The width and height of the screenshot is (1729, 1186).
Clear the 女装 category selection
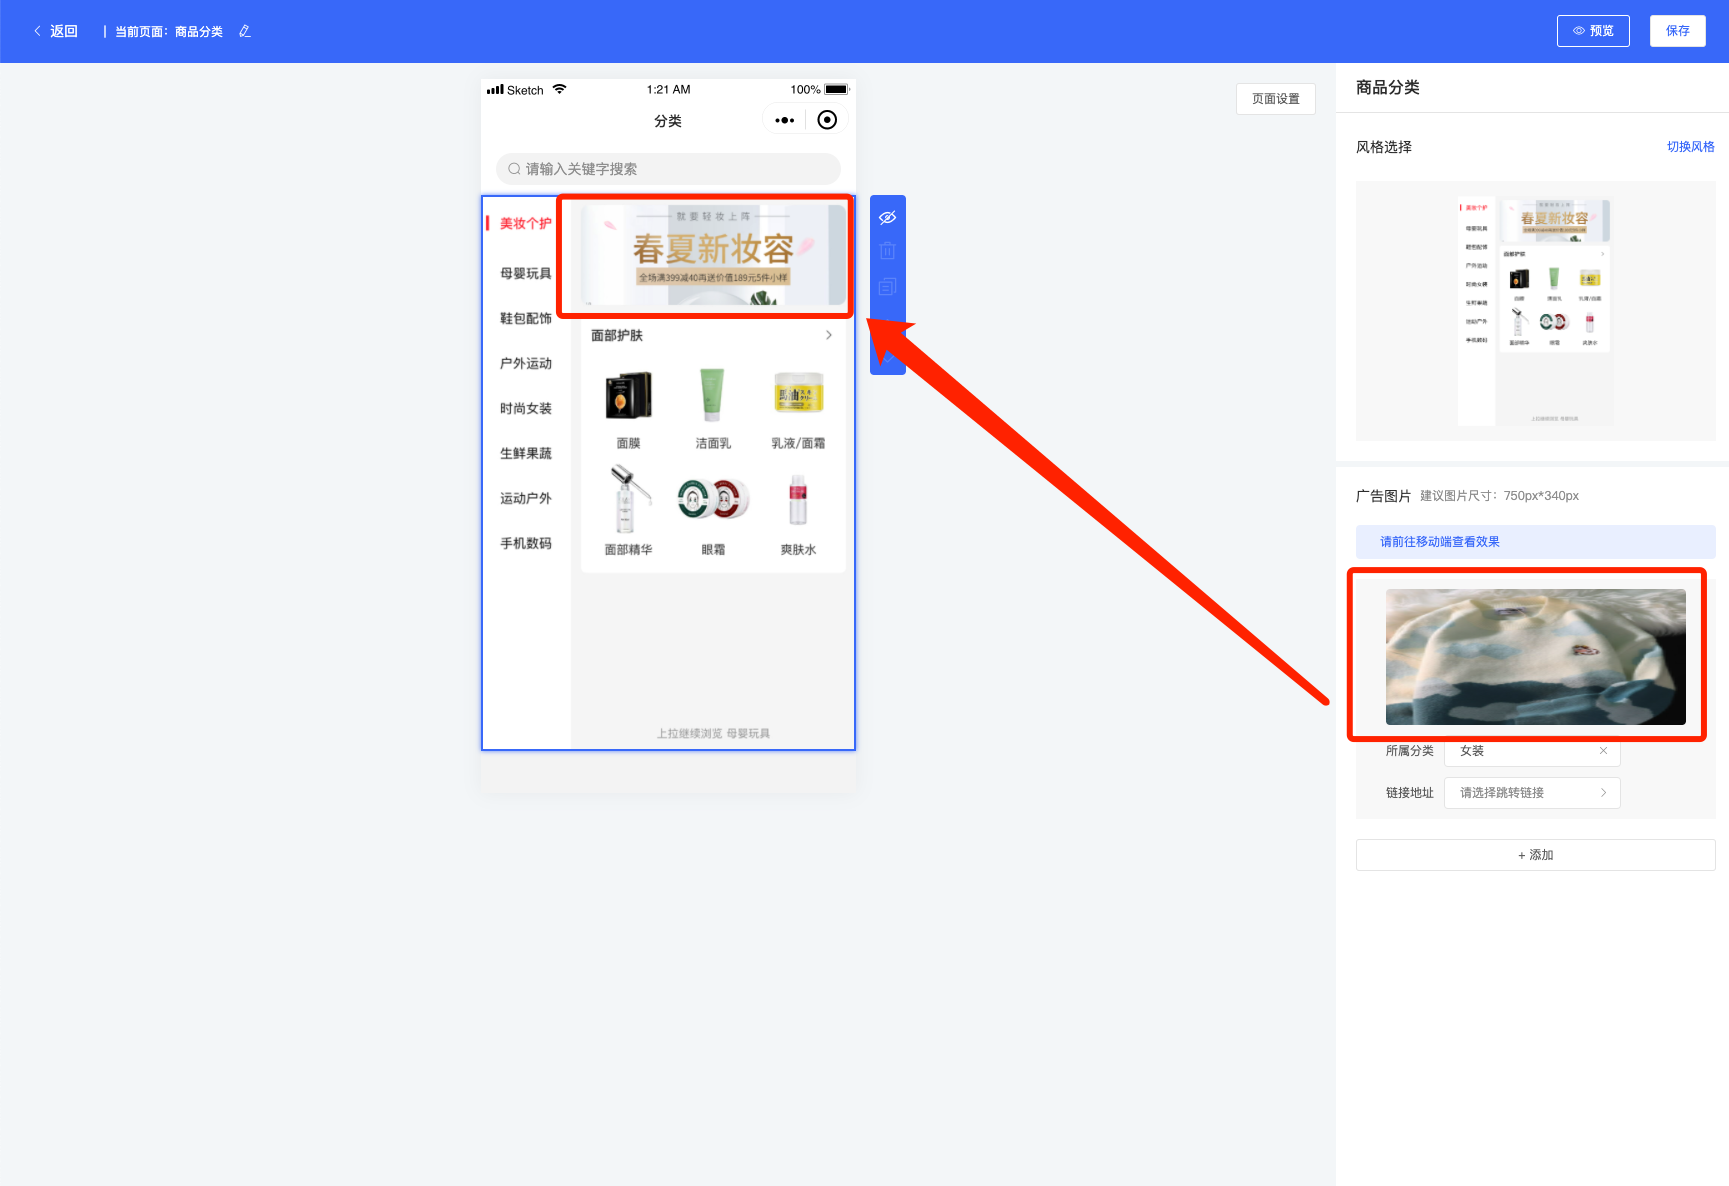pos(1603,751)
